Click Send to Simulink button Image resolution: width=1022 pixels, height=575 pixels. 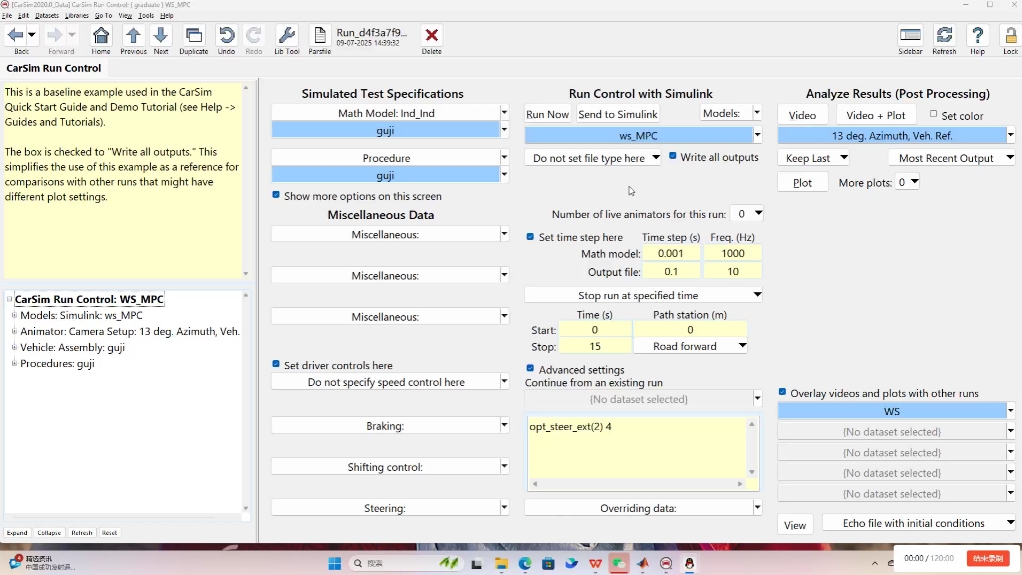[618, 114]
